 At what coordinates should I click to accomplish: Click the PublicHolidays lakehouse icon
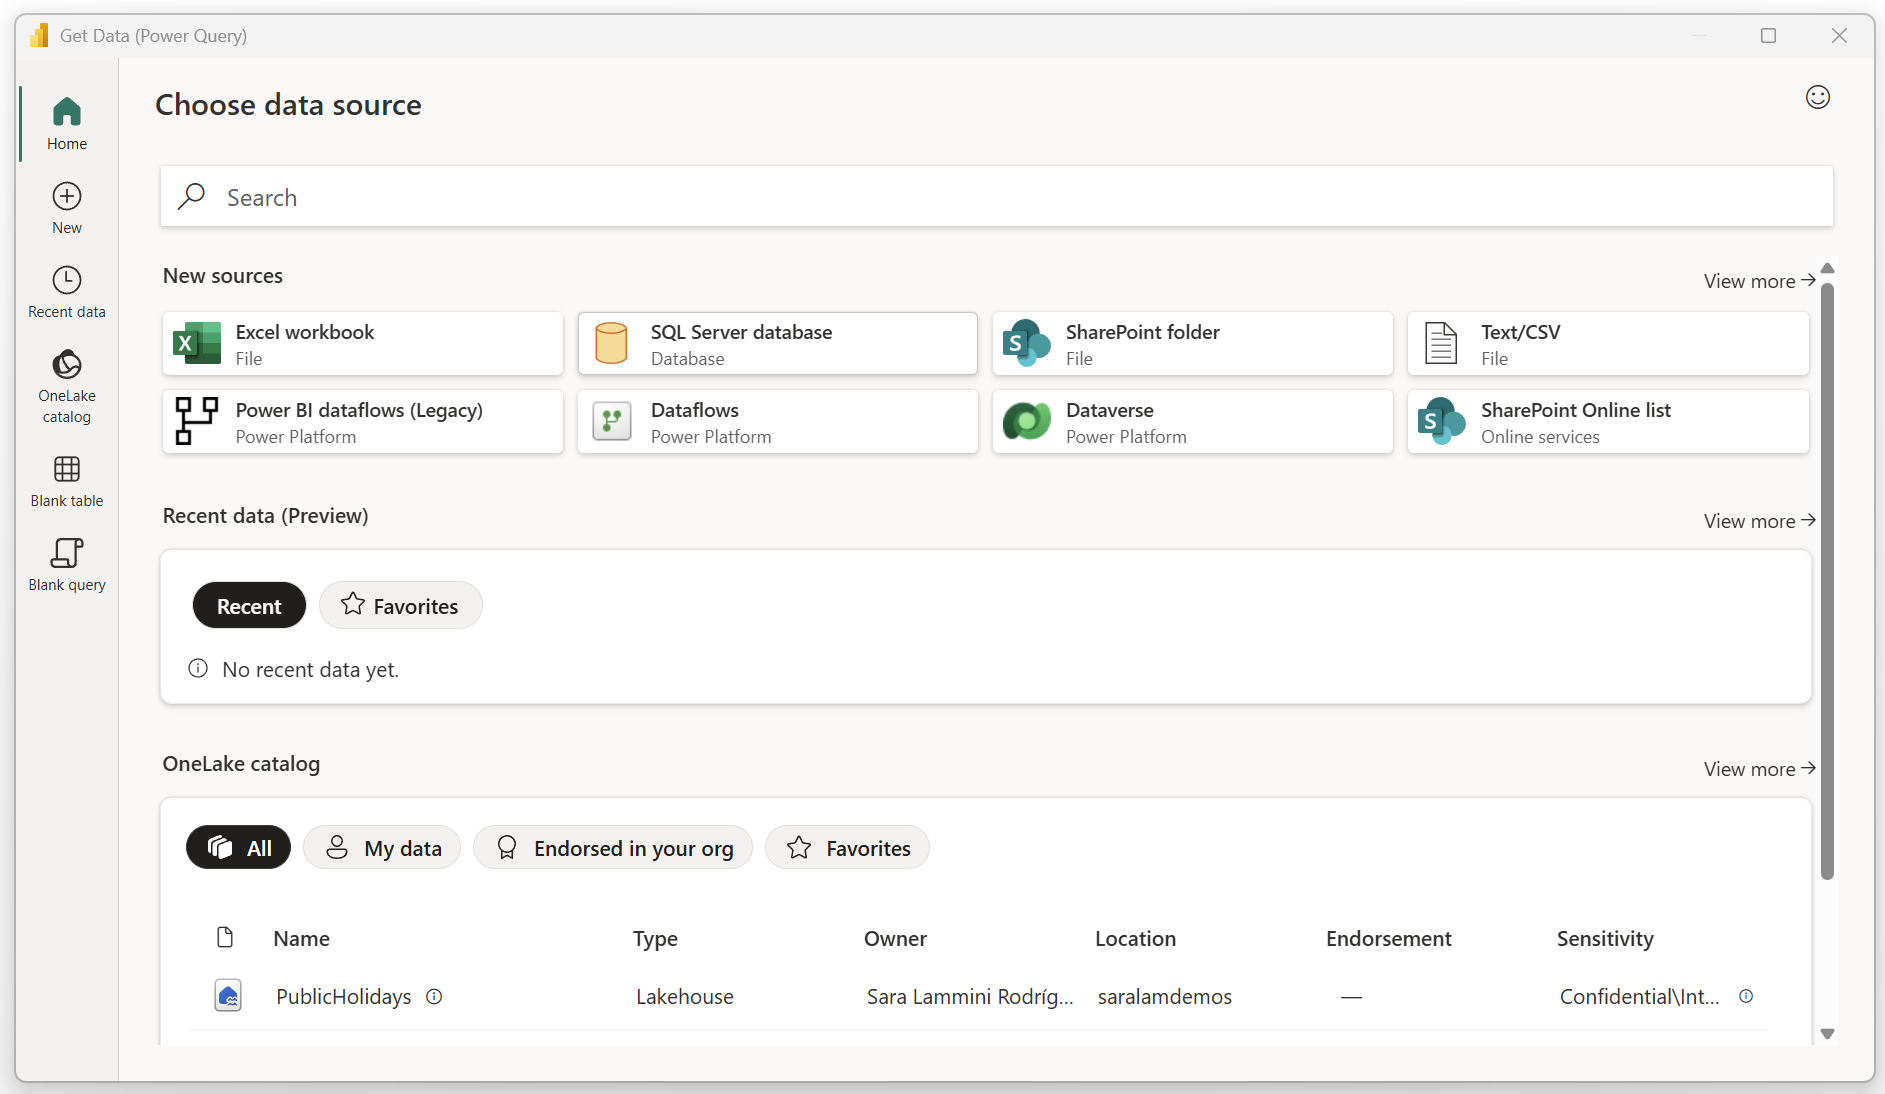(x=228, y=996)
